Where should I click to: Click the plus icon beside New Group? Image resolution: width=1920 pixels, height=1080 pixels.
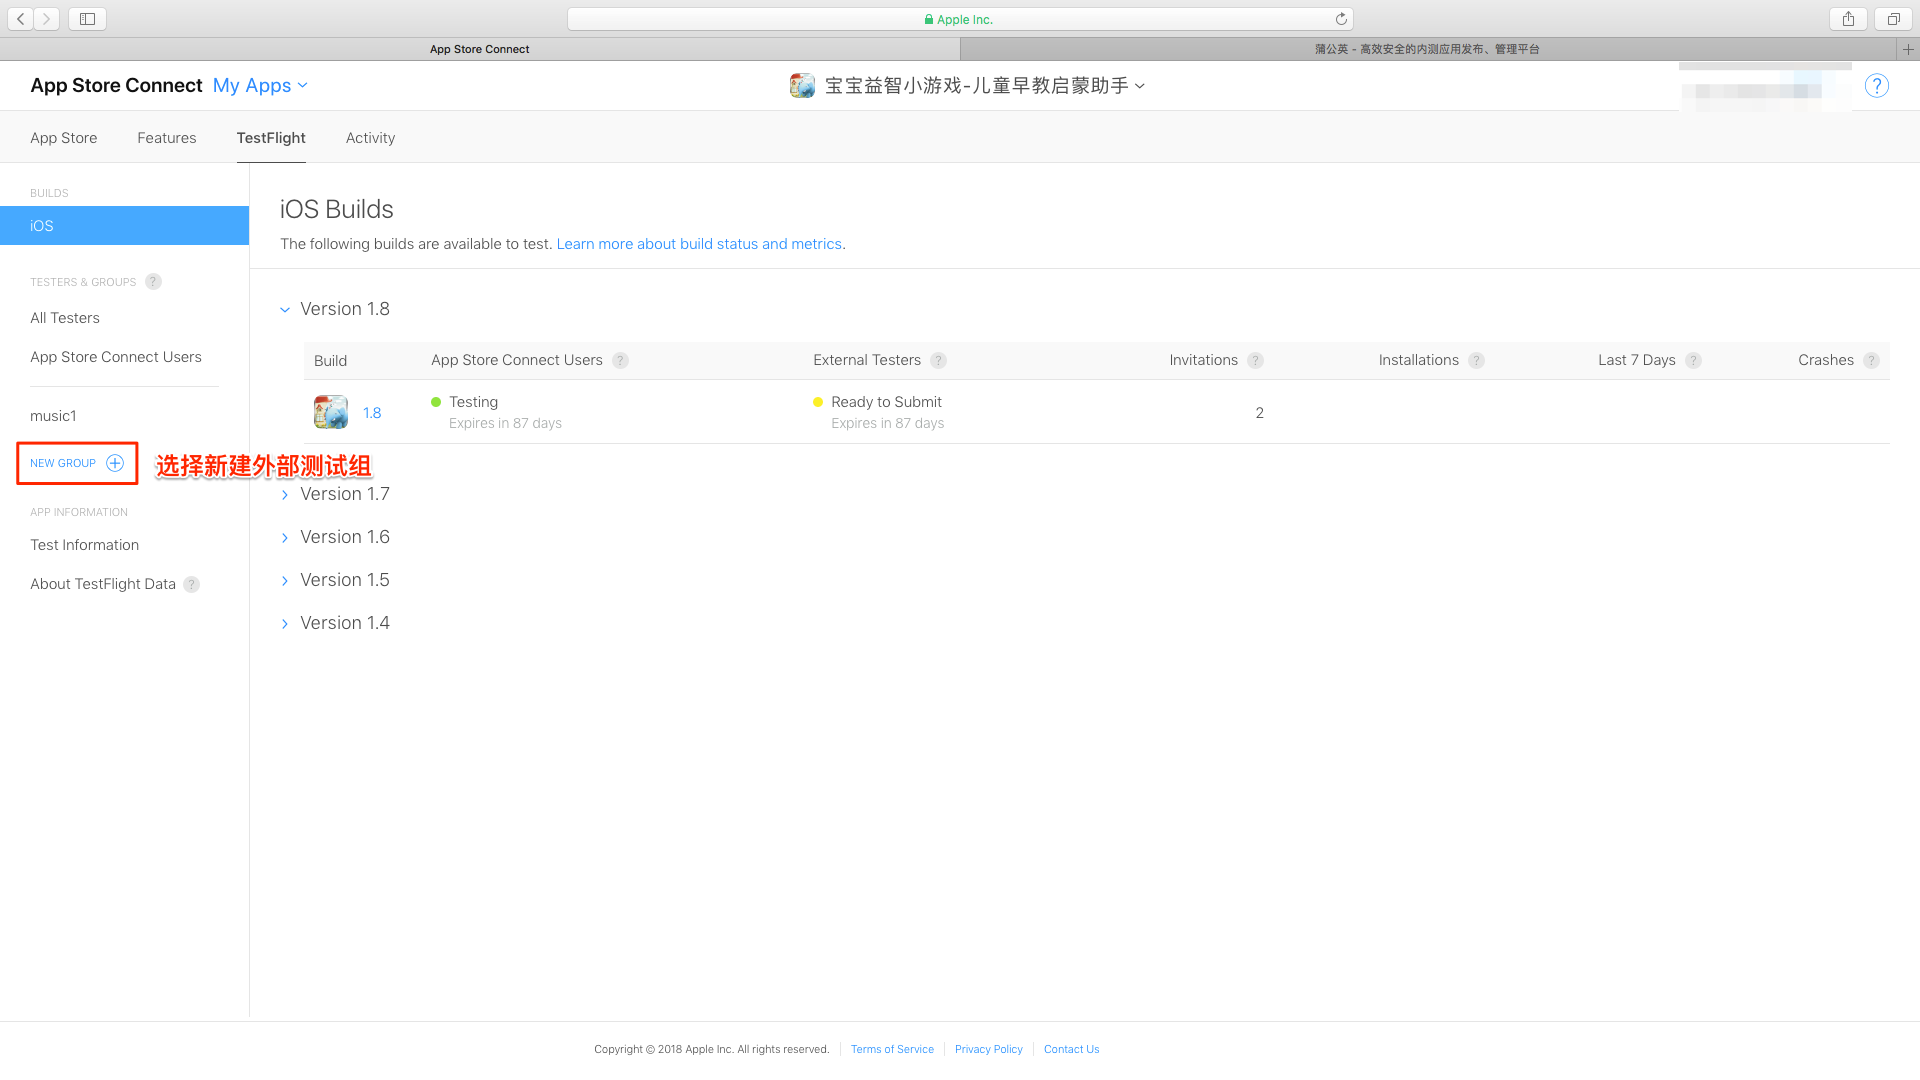[115, 463]
